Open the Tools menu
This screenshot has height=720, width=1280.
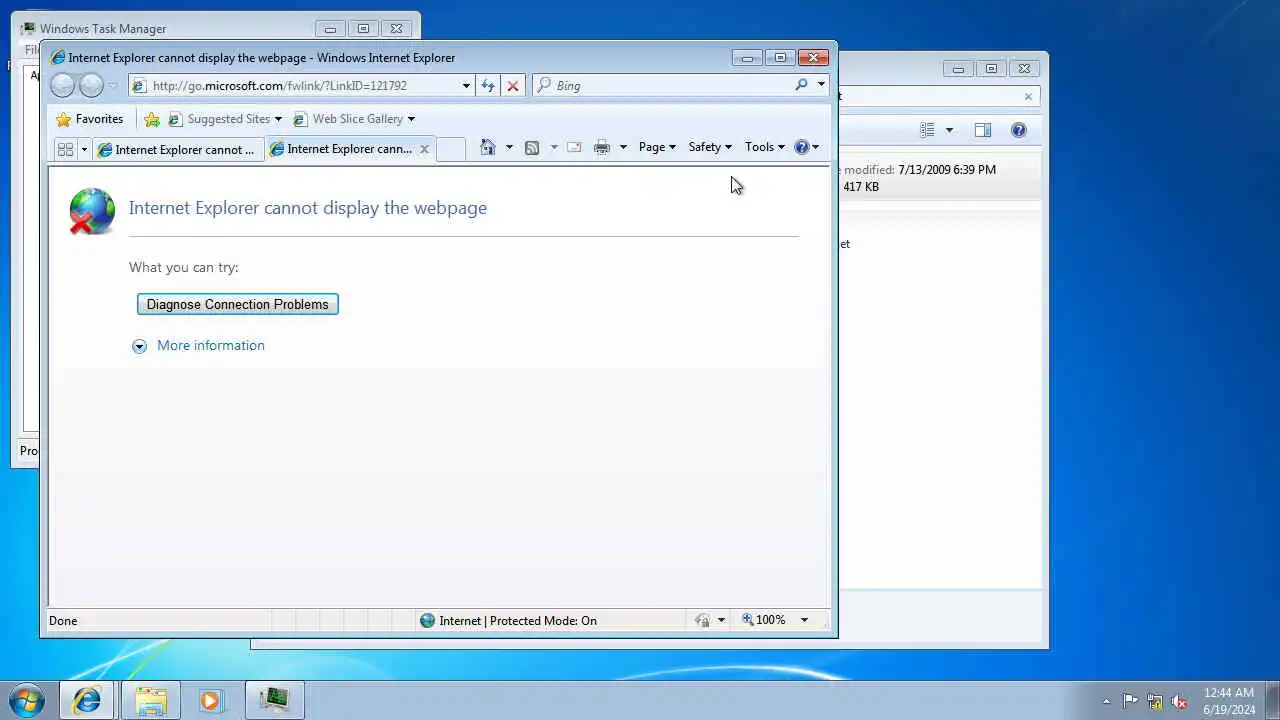tap(765, 147)
